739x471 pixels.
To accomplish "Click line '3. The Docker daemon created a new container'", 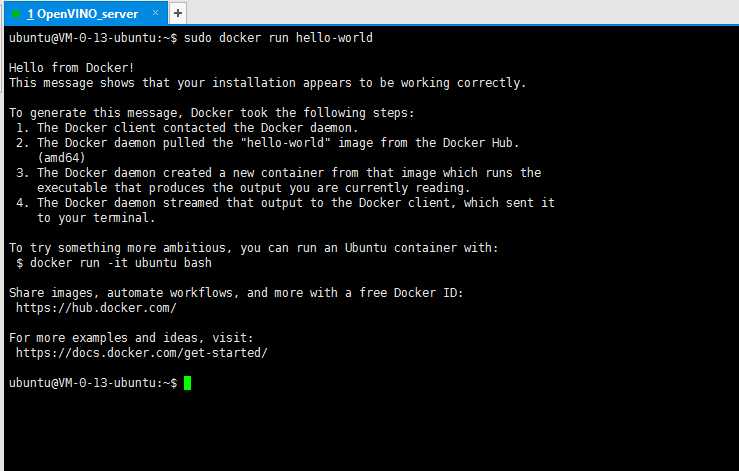I will coord(278,173).
